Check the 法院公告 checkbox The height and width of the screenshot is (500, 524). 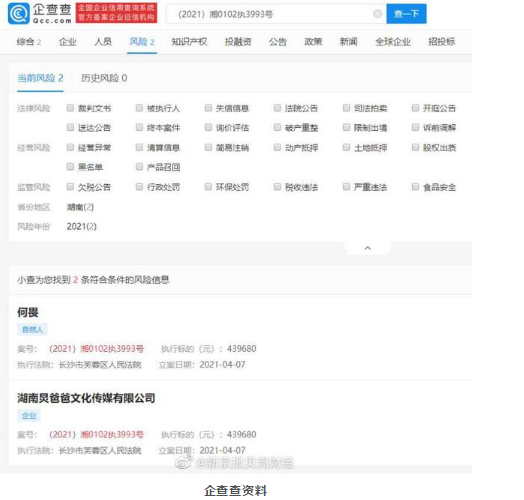tap(277, 108)
